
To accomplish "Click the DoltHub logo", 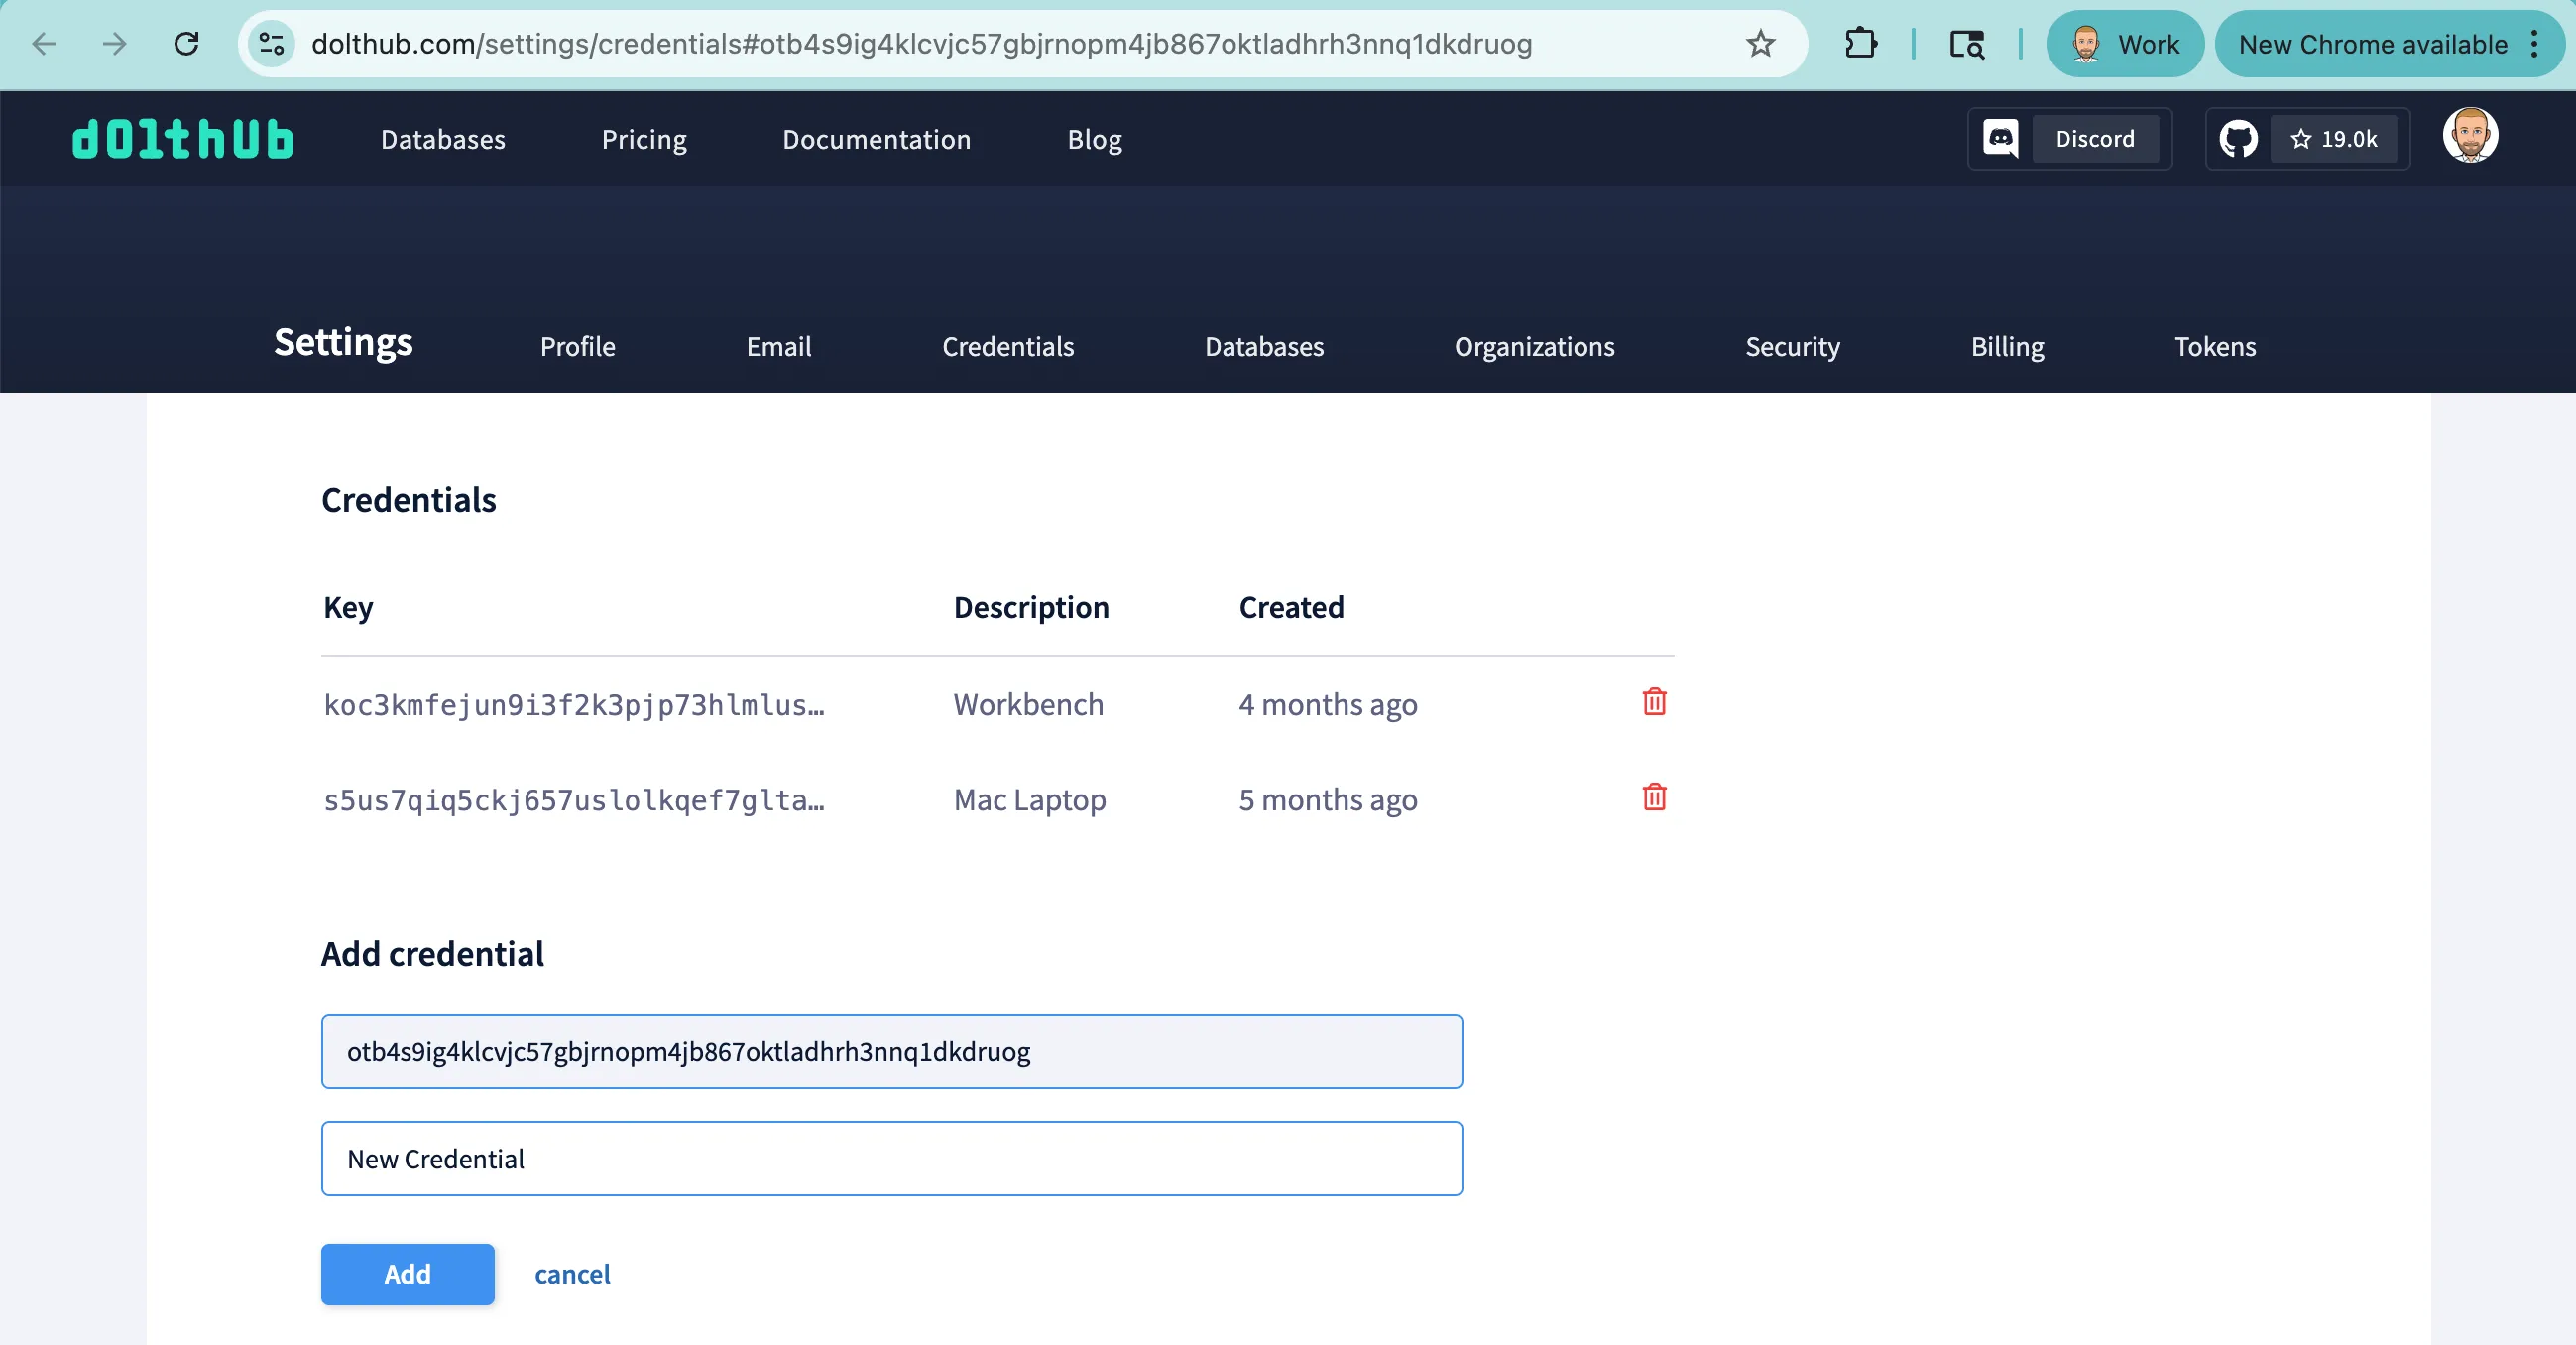I will point(182,138).
